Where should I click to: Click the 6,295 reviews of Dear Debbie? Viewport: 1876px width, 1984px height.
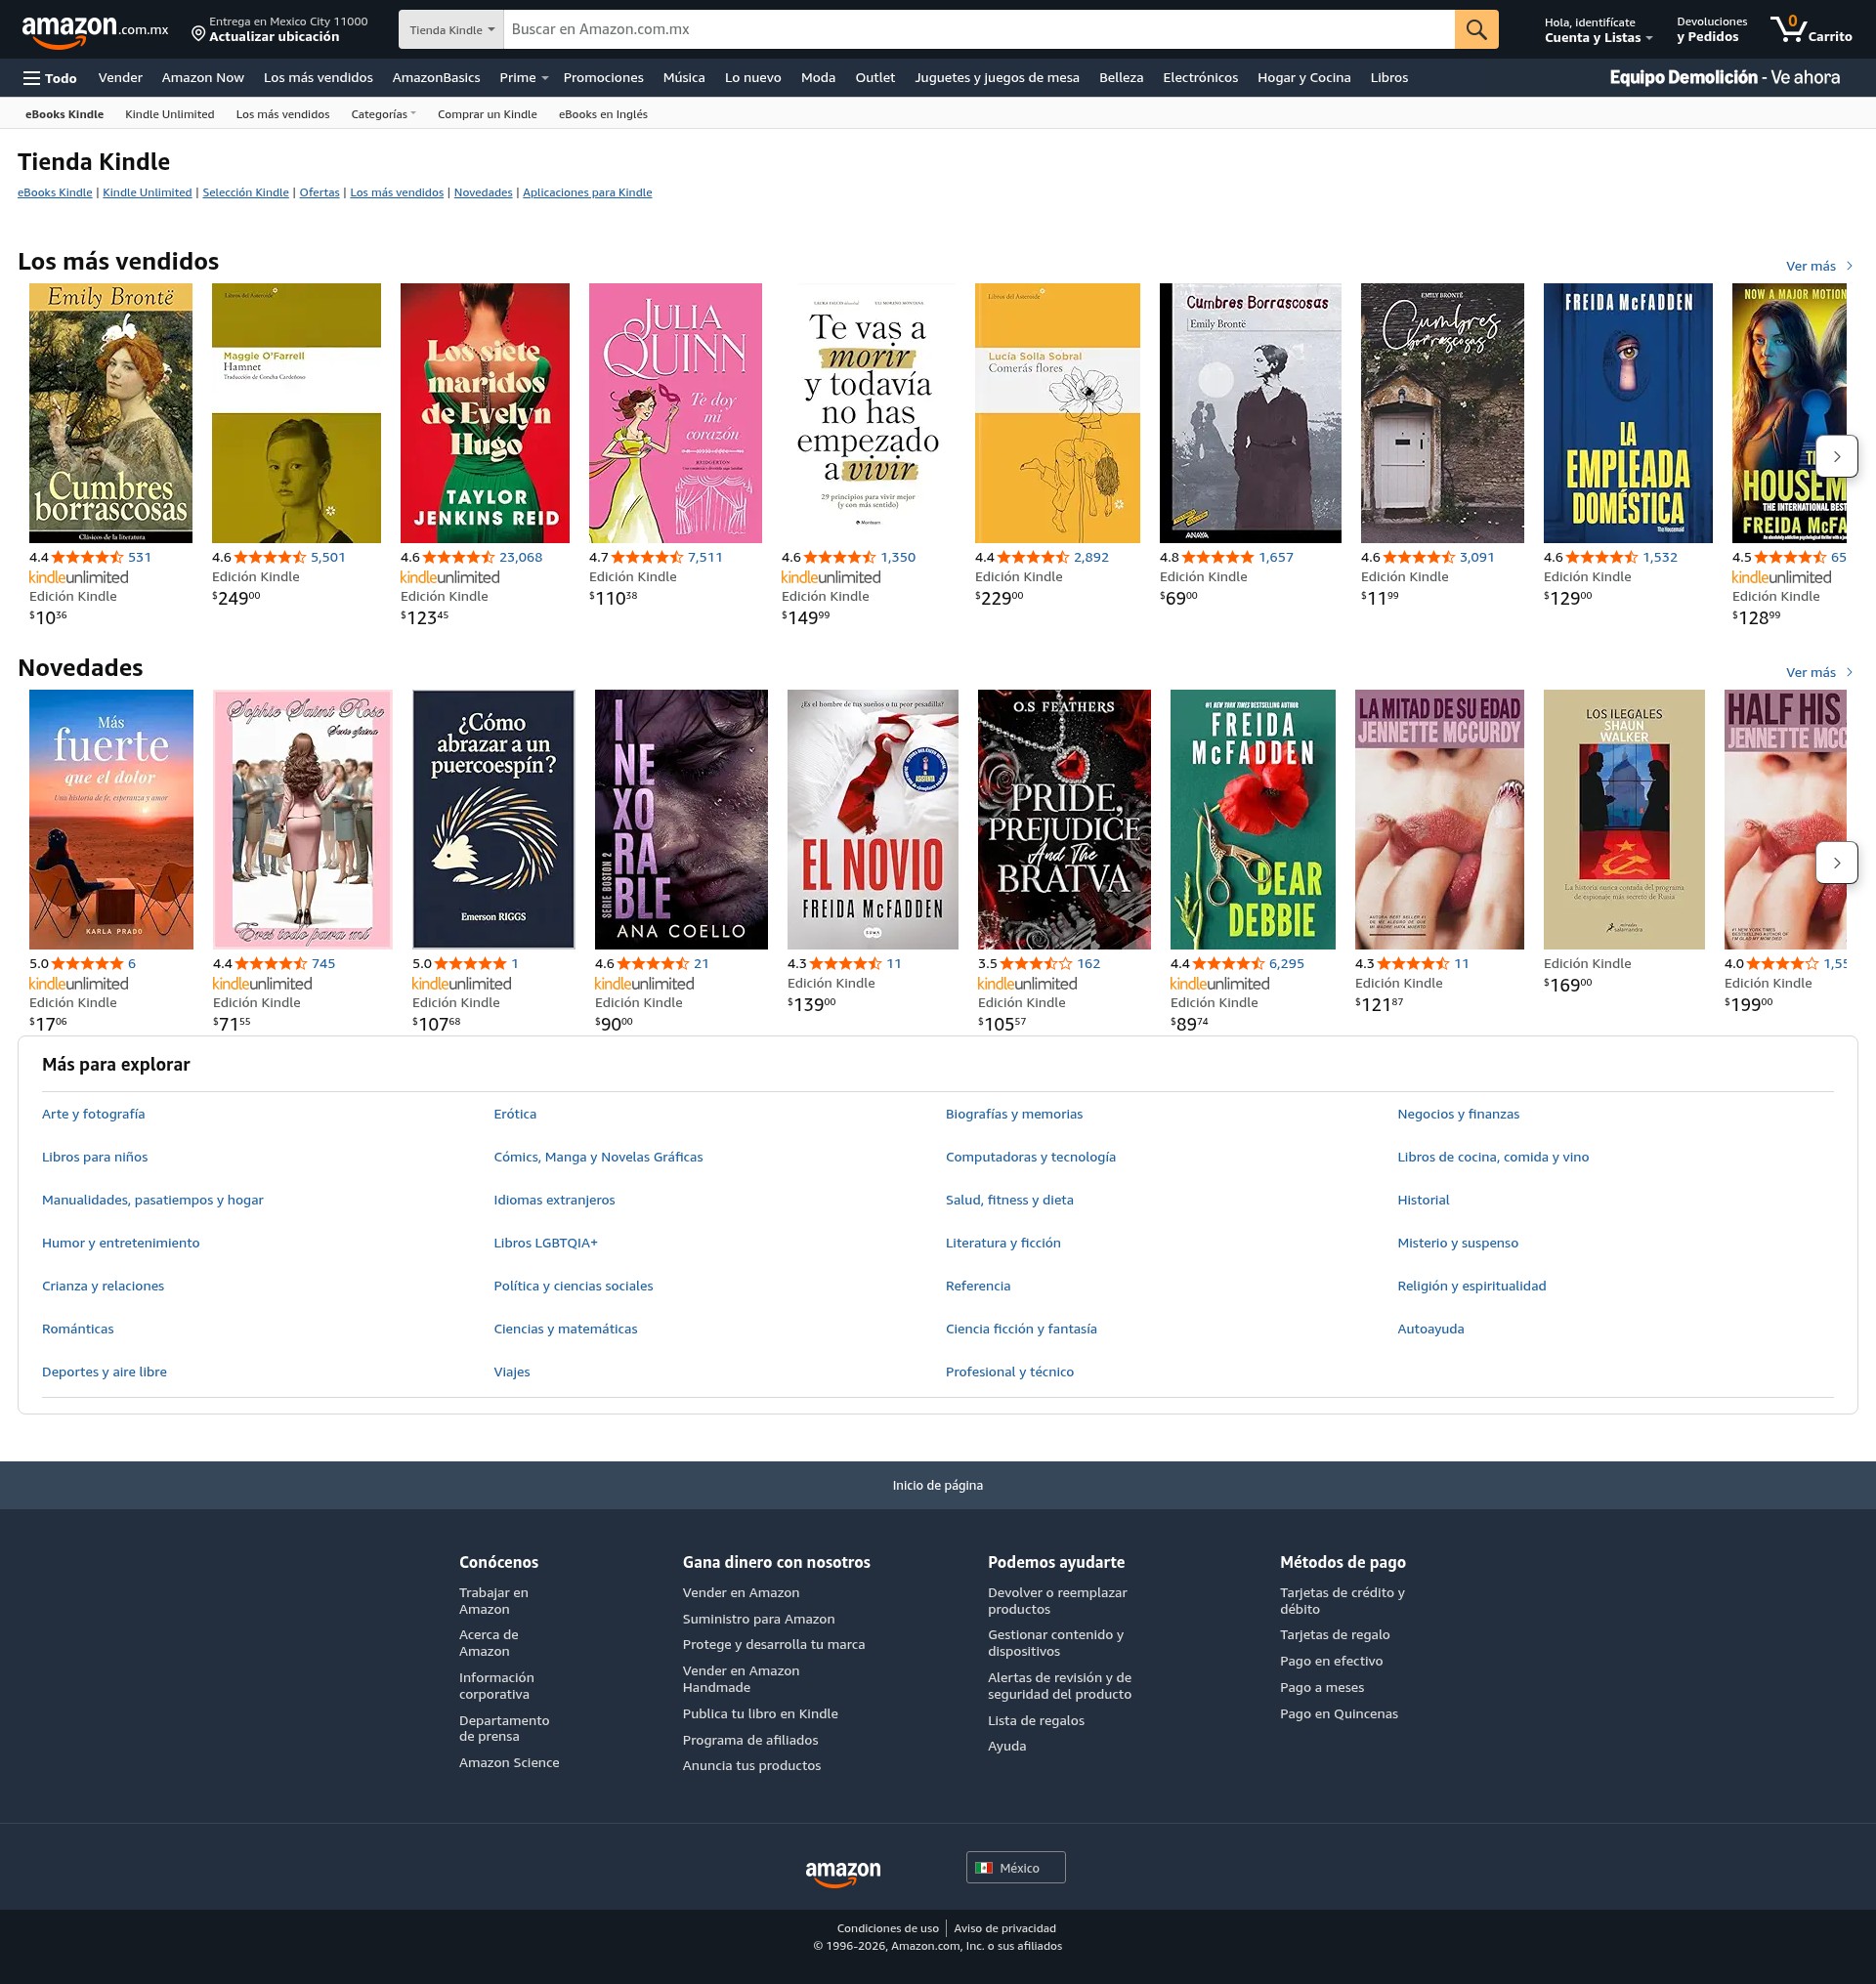(1286, 963)
